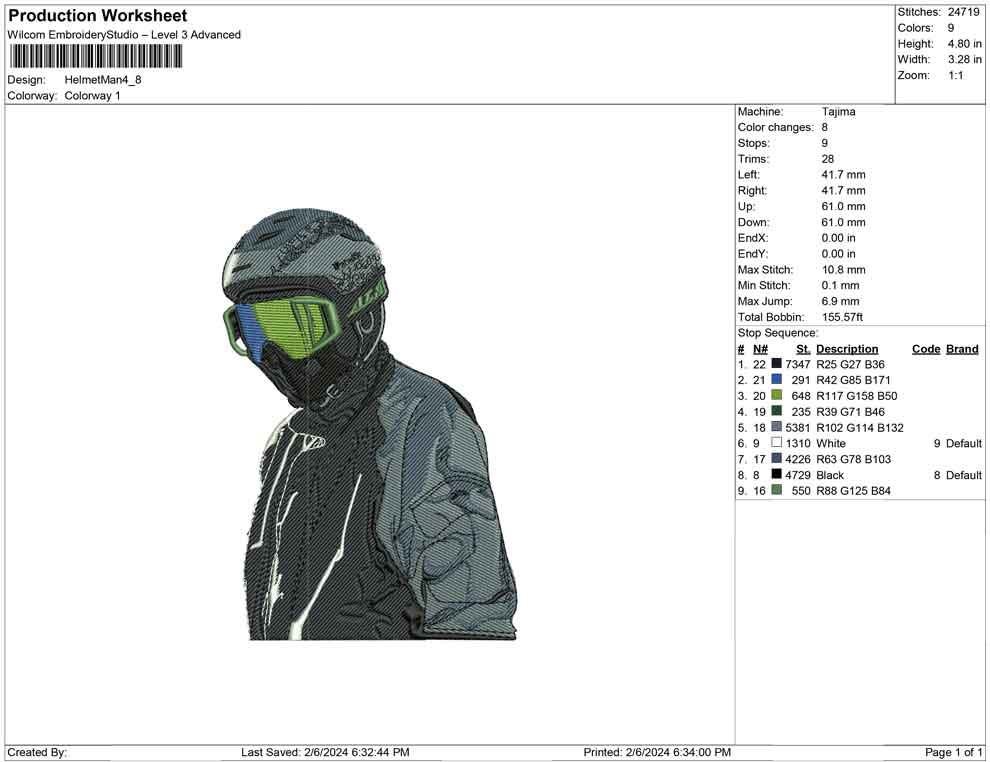Select the blue swatch R42 G85 B171
The width and height of the screenshot is (990, 762).
coord(776,380)
